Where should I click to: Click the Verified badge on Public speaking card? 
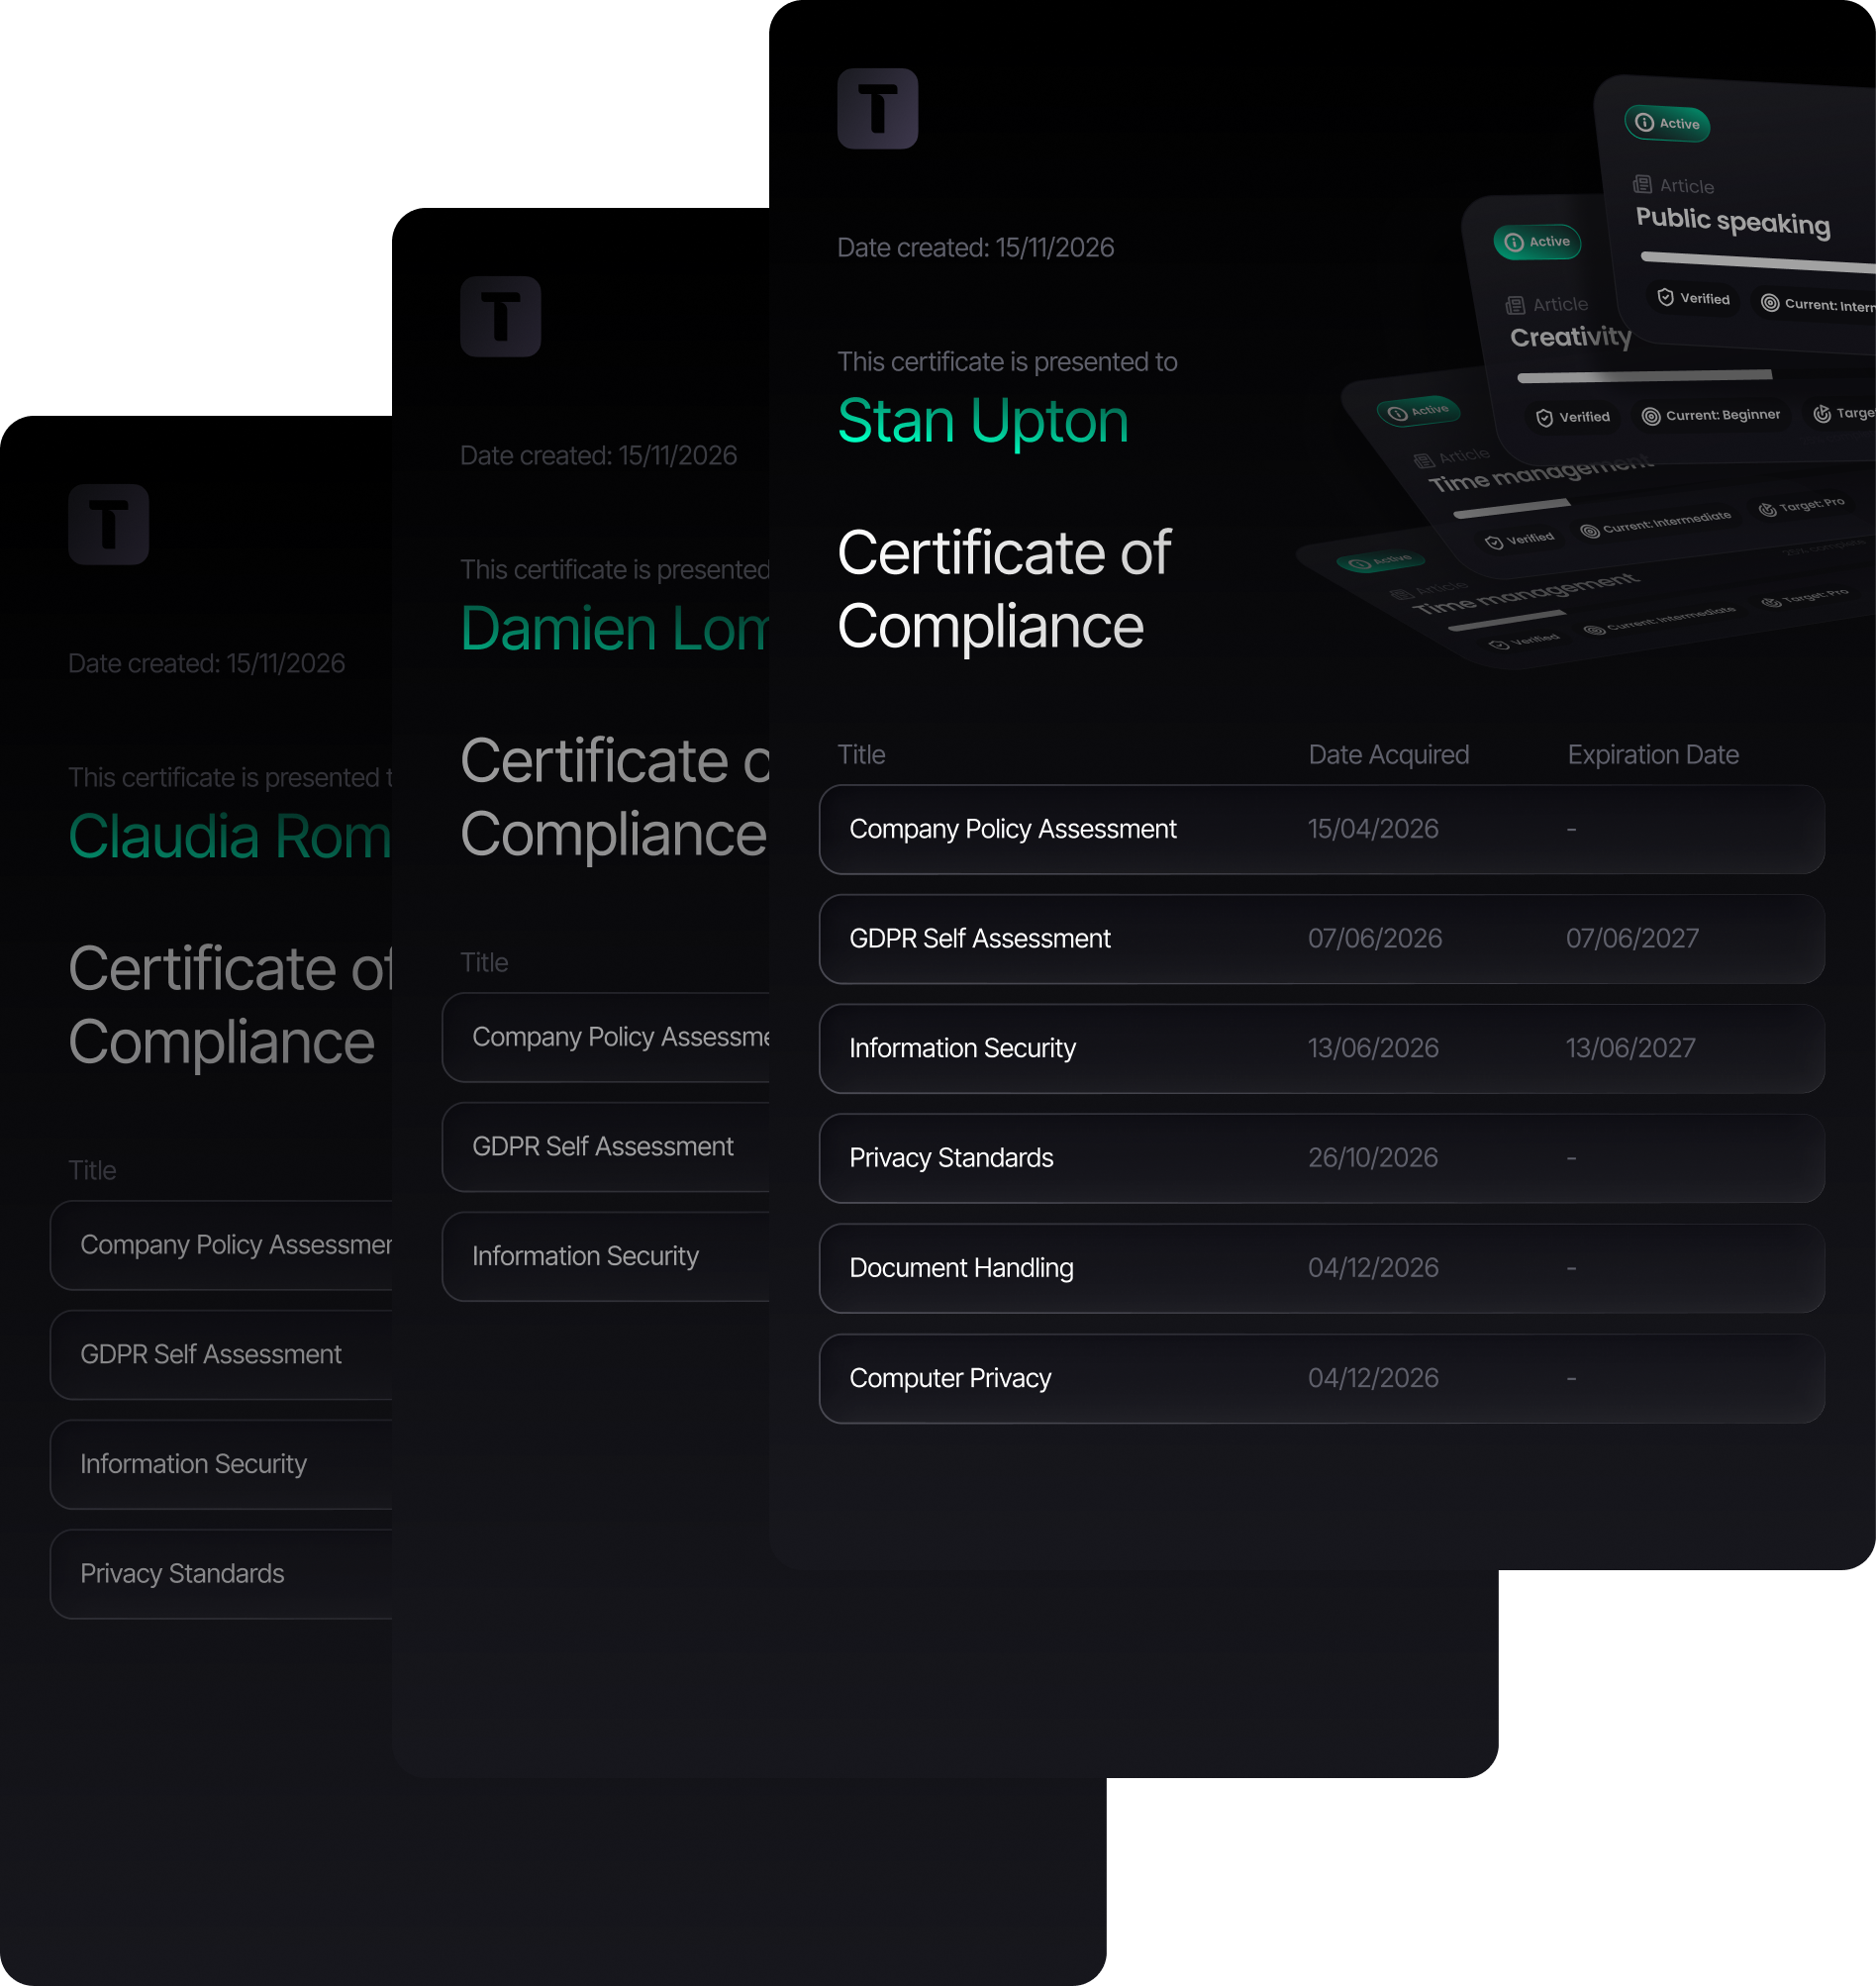pos(1693,297)
